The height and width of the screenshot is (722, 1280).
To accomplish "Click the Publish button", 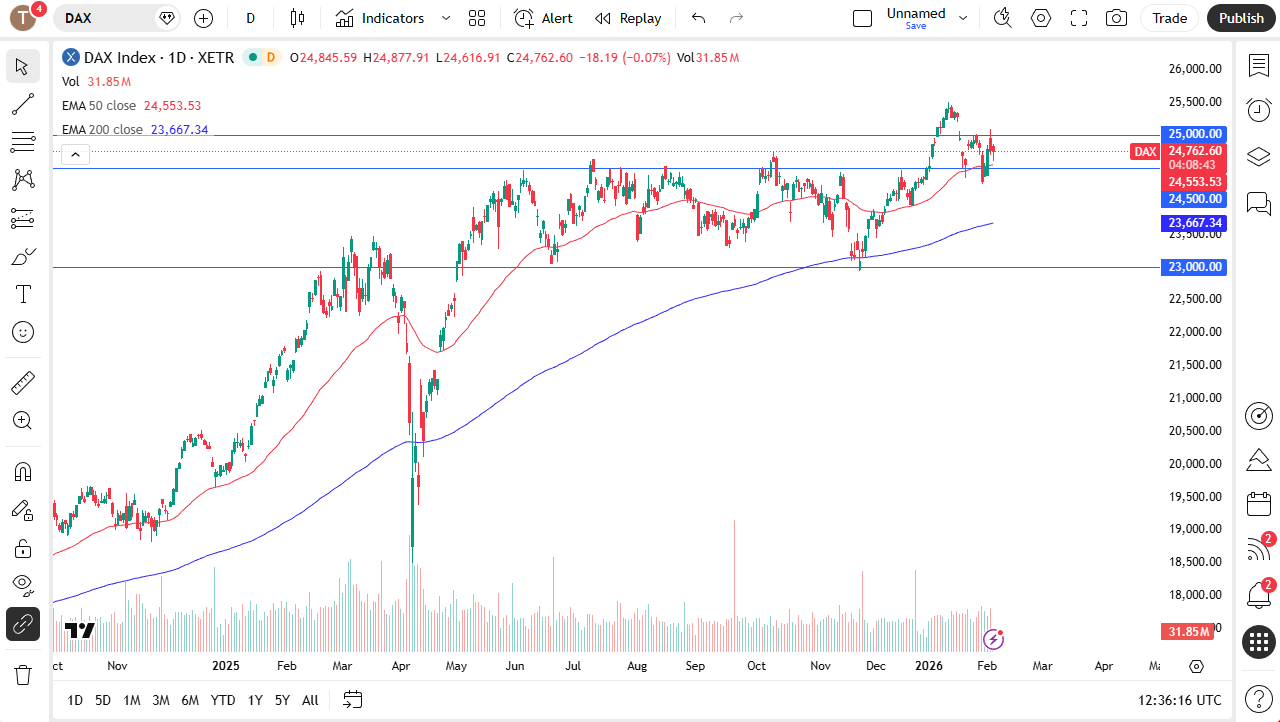I will [x=1241, y=18].
